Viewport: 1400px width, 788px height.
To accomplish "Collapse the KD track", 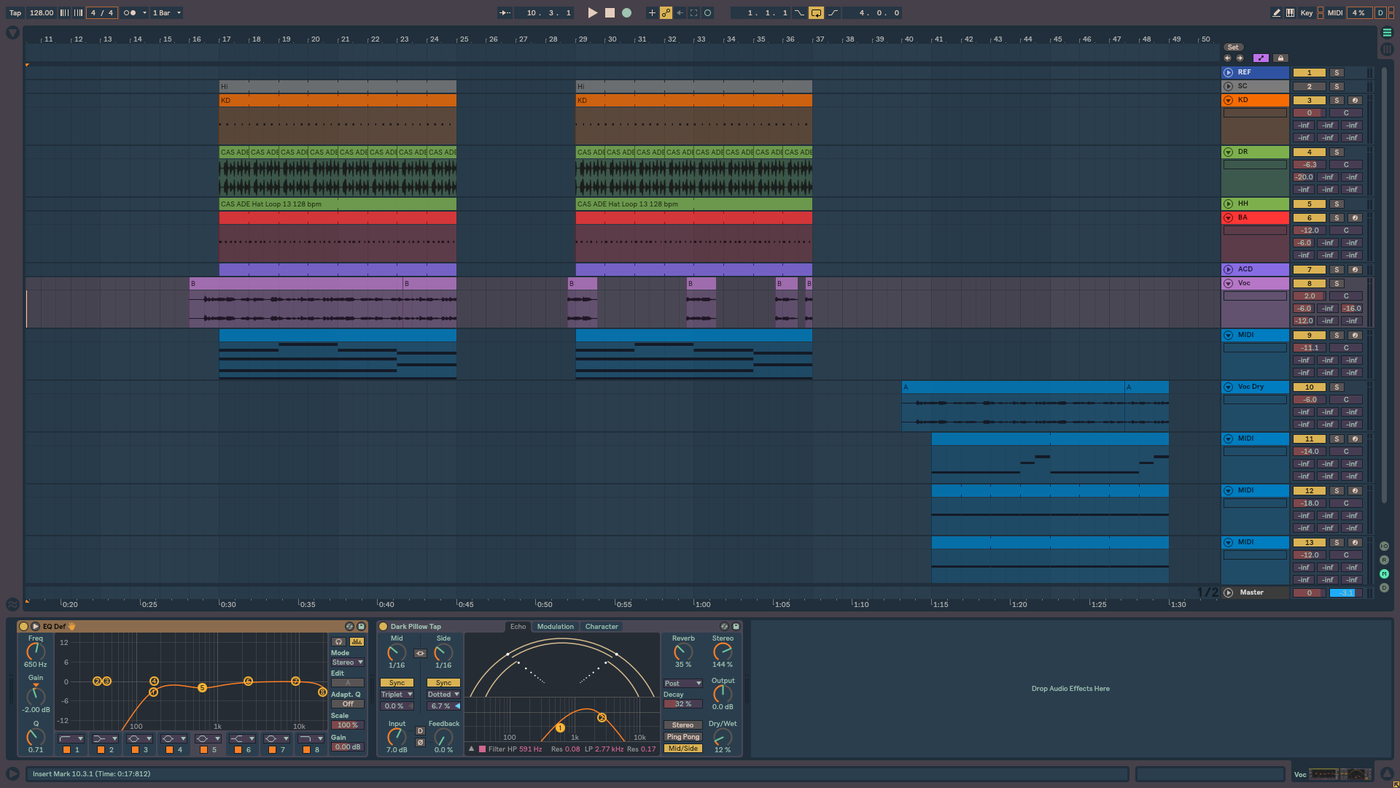I will coord(1228,100).
